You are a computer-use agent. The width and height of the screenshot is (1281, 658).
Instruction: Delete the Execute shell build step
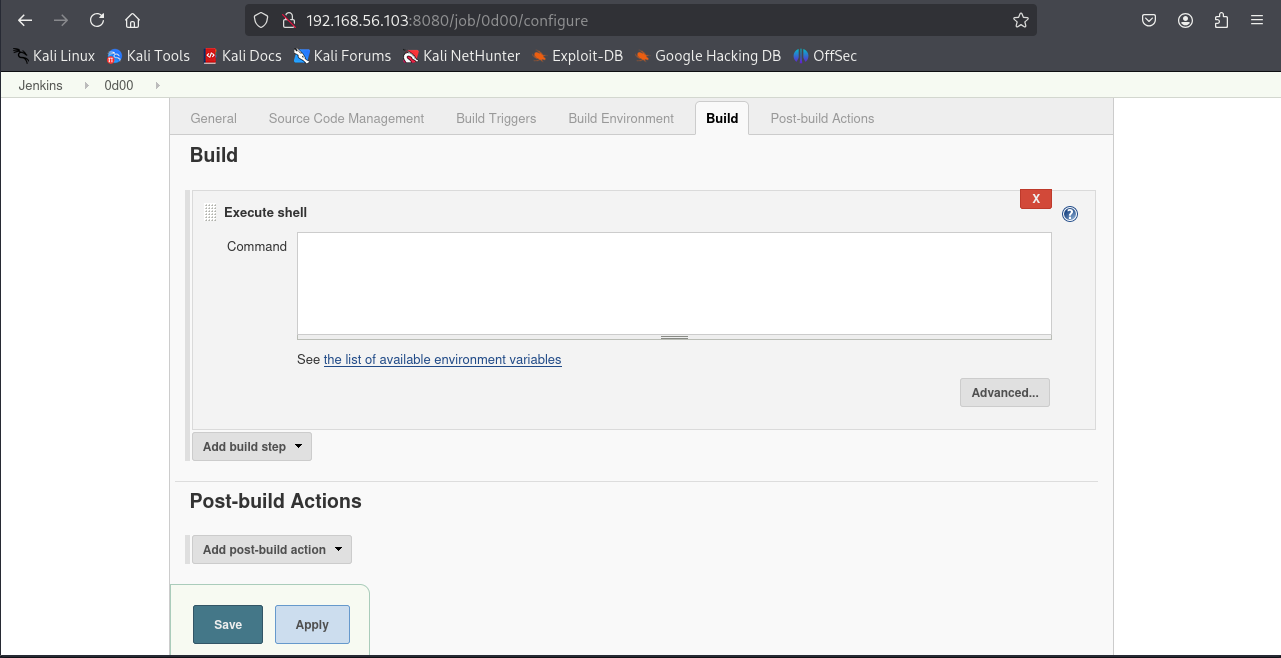[1035, 199]
